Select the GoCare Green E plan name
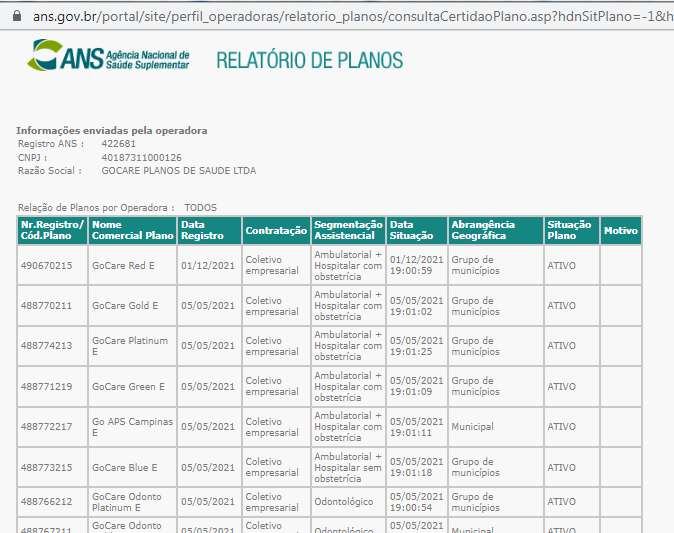This screenshot has width=674, height=533. click(128, 386)
